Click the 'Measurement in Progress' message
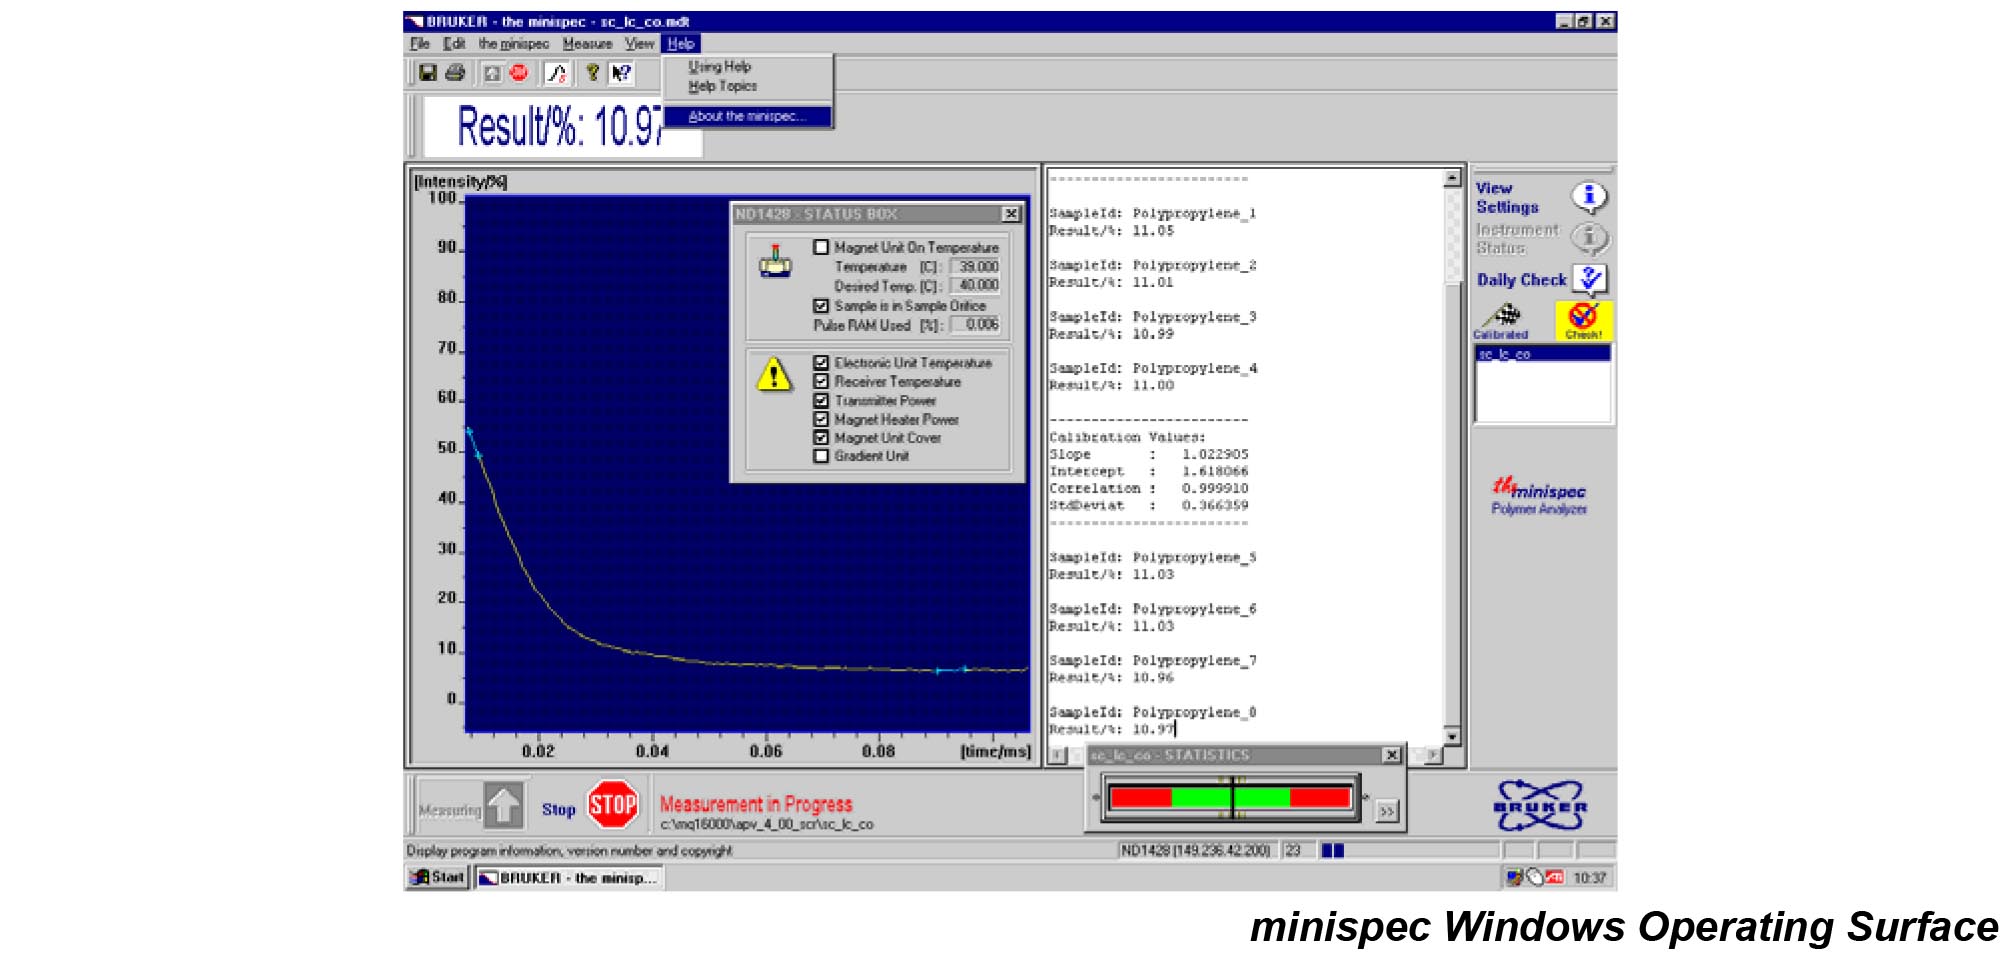The image size is (2015, 969). 756,804
